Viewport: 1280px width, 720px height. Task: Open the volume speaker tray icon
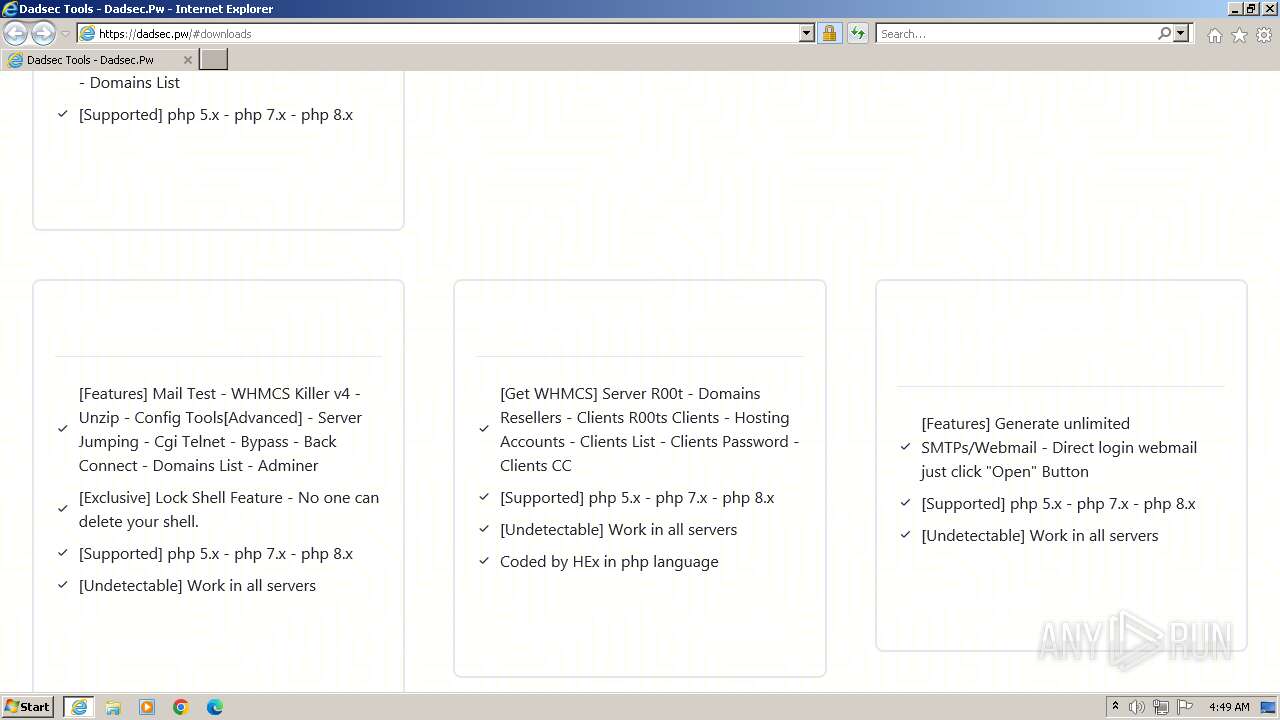click(x=1137, y=707)
